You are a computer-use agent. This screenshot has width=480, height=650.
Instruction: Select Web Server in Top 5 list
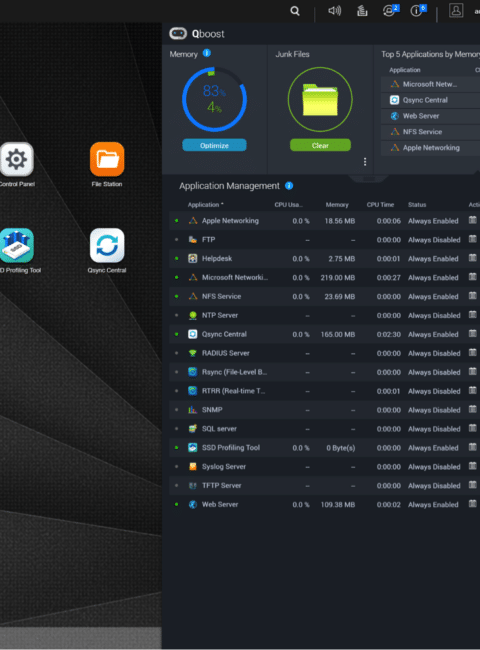(430, 116)
